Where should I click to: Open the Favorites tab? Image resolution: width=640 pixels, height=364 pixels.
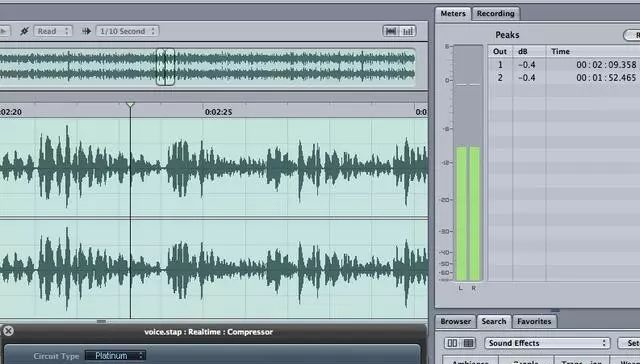[534, 322]
